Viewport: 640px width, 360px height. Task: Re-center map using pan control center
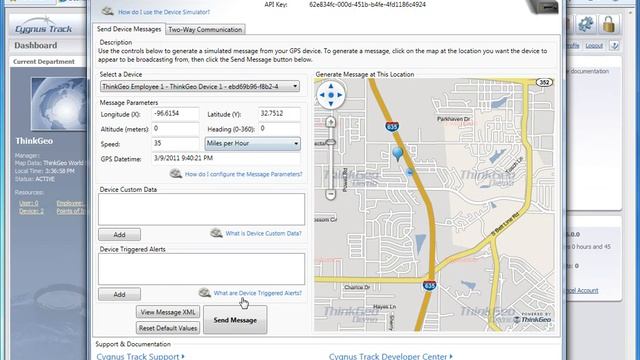[x=331, y=95]
